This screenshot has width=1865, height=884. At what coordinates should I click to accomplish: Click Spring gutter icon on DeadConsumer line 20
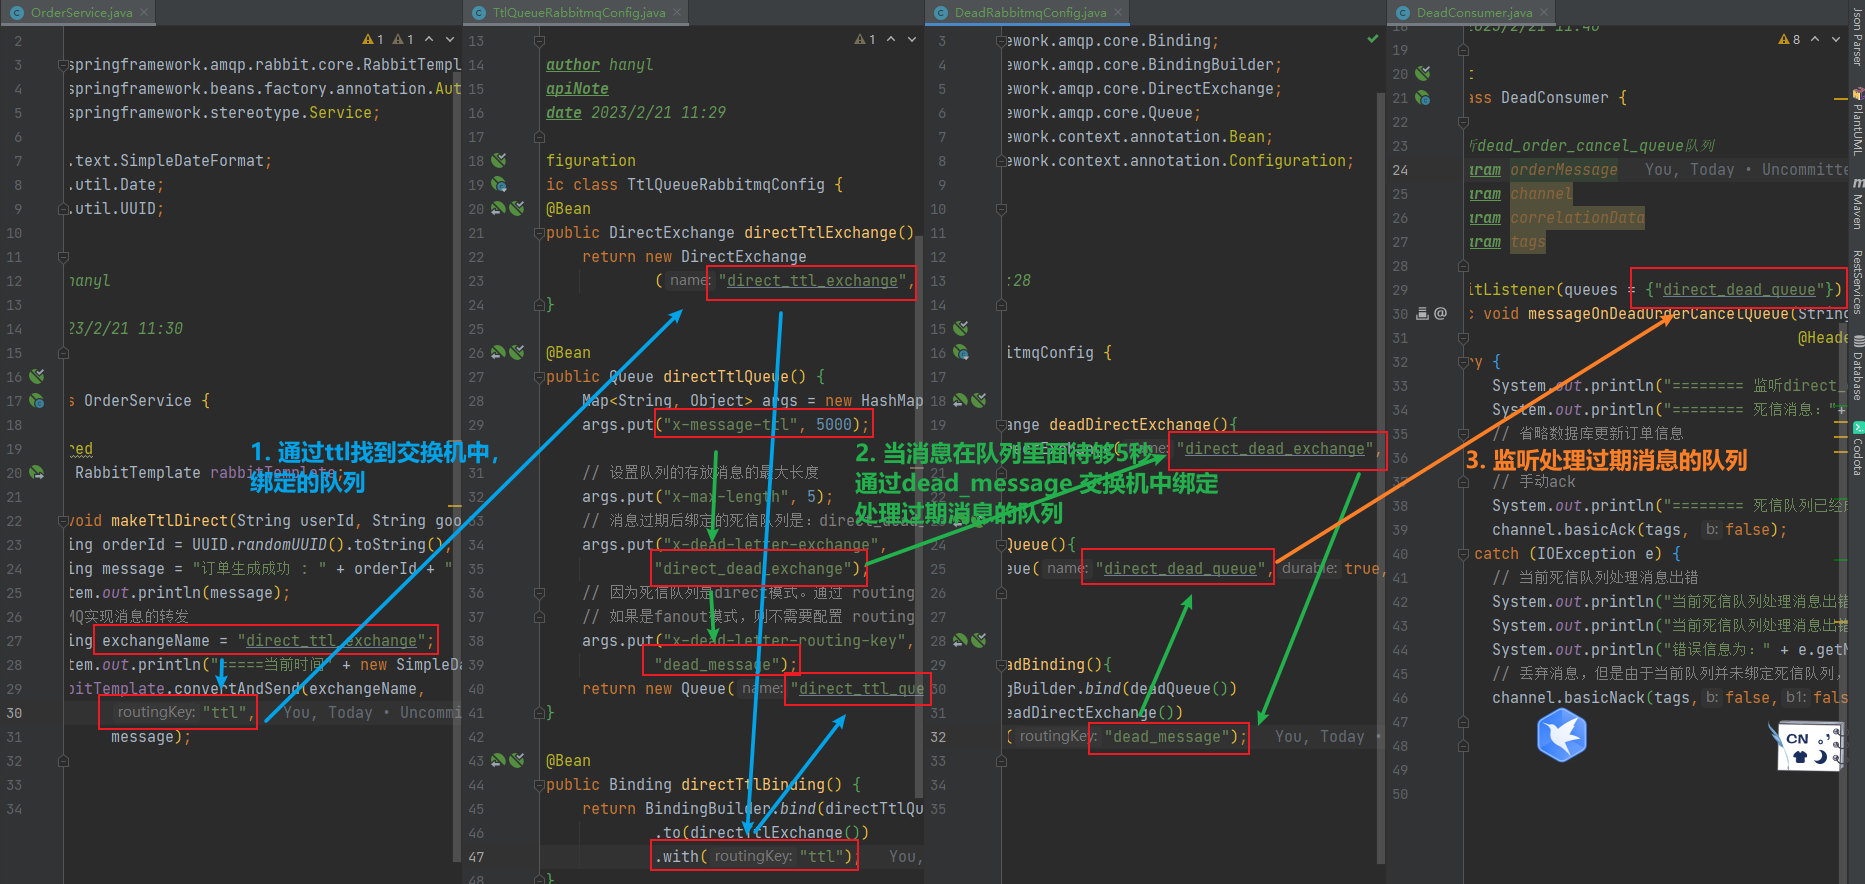[1423, 73]
